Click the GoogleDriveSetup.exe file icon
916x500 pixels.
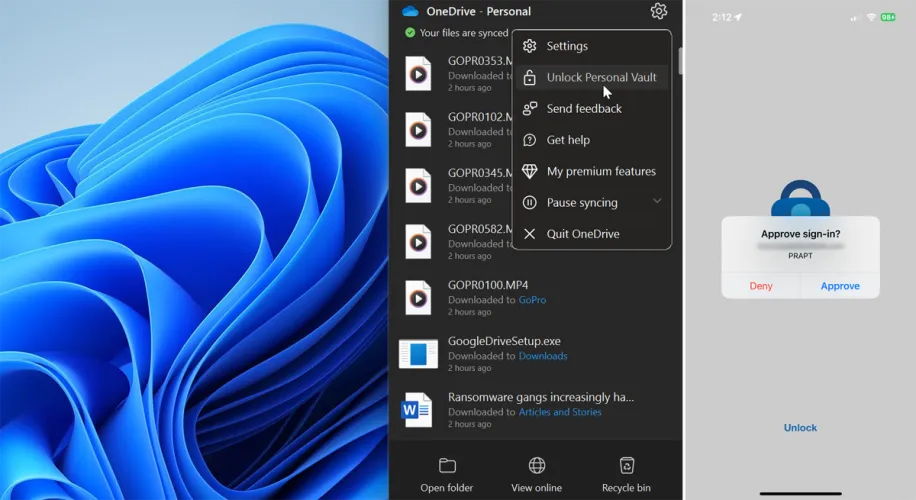pos(418,353)
